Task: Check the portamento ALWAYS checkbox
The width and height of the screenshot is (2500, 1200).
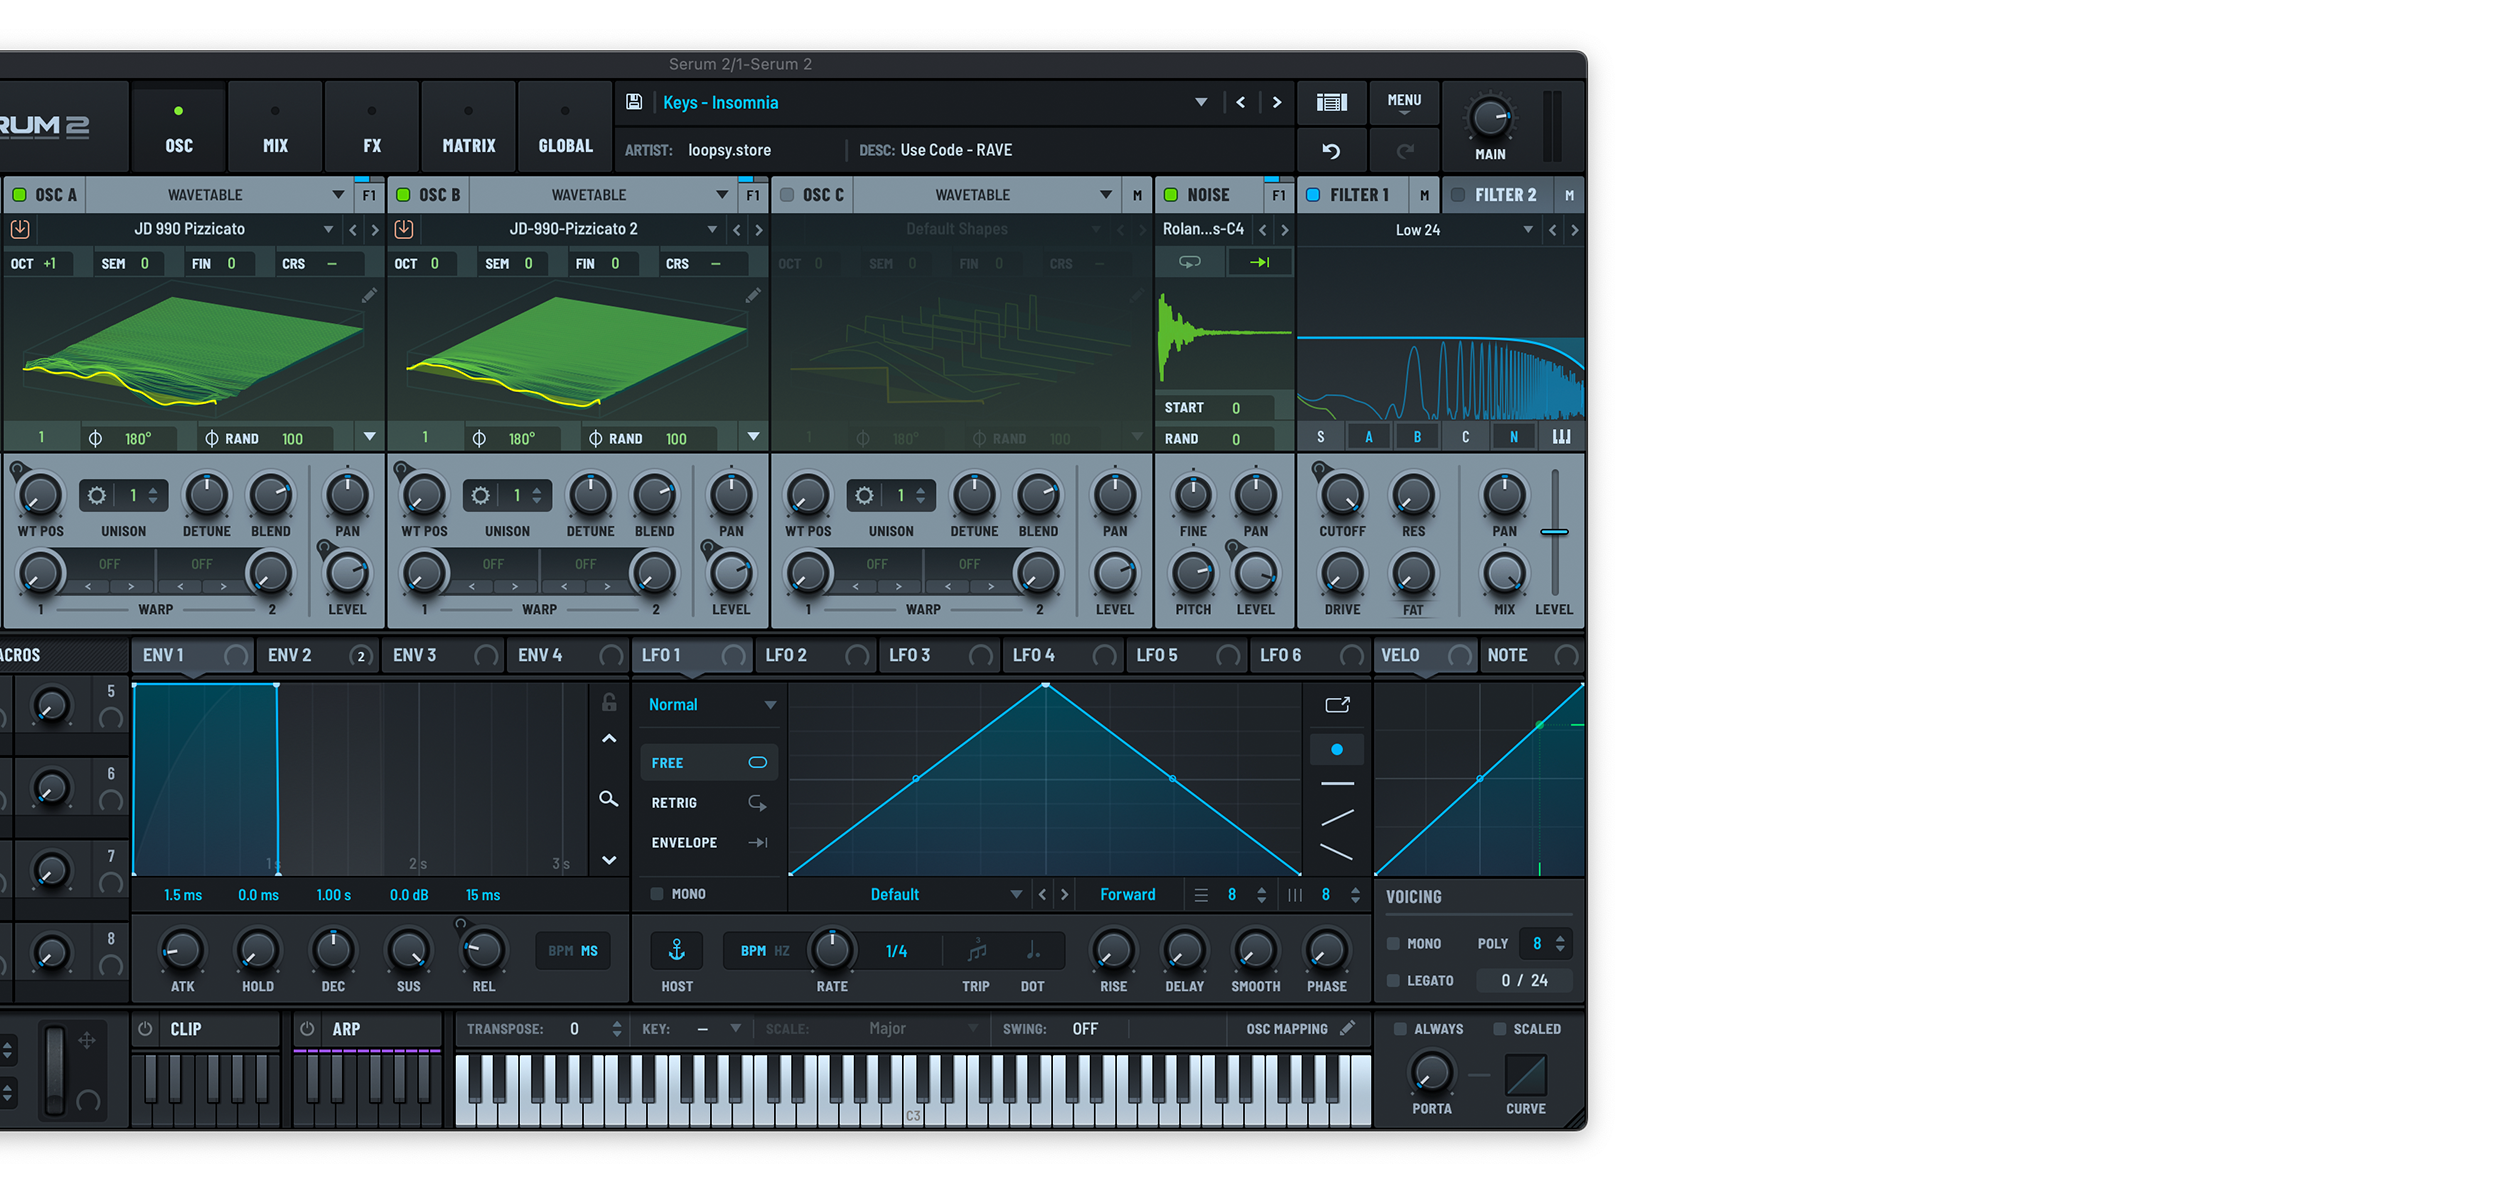Action: 1400,1029
